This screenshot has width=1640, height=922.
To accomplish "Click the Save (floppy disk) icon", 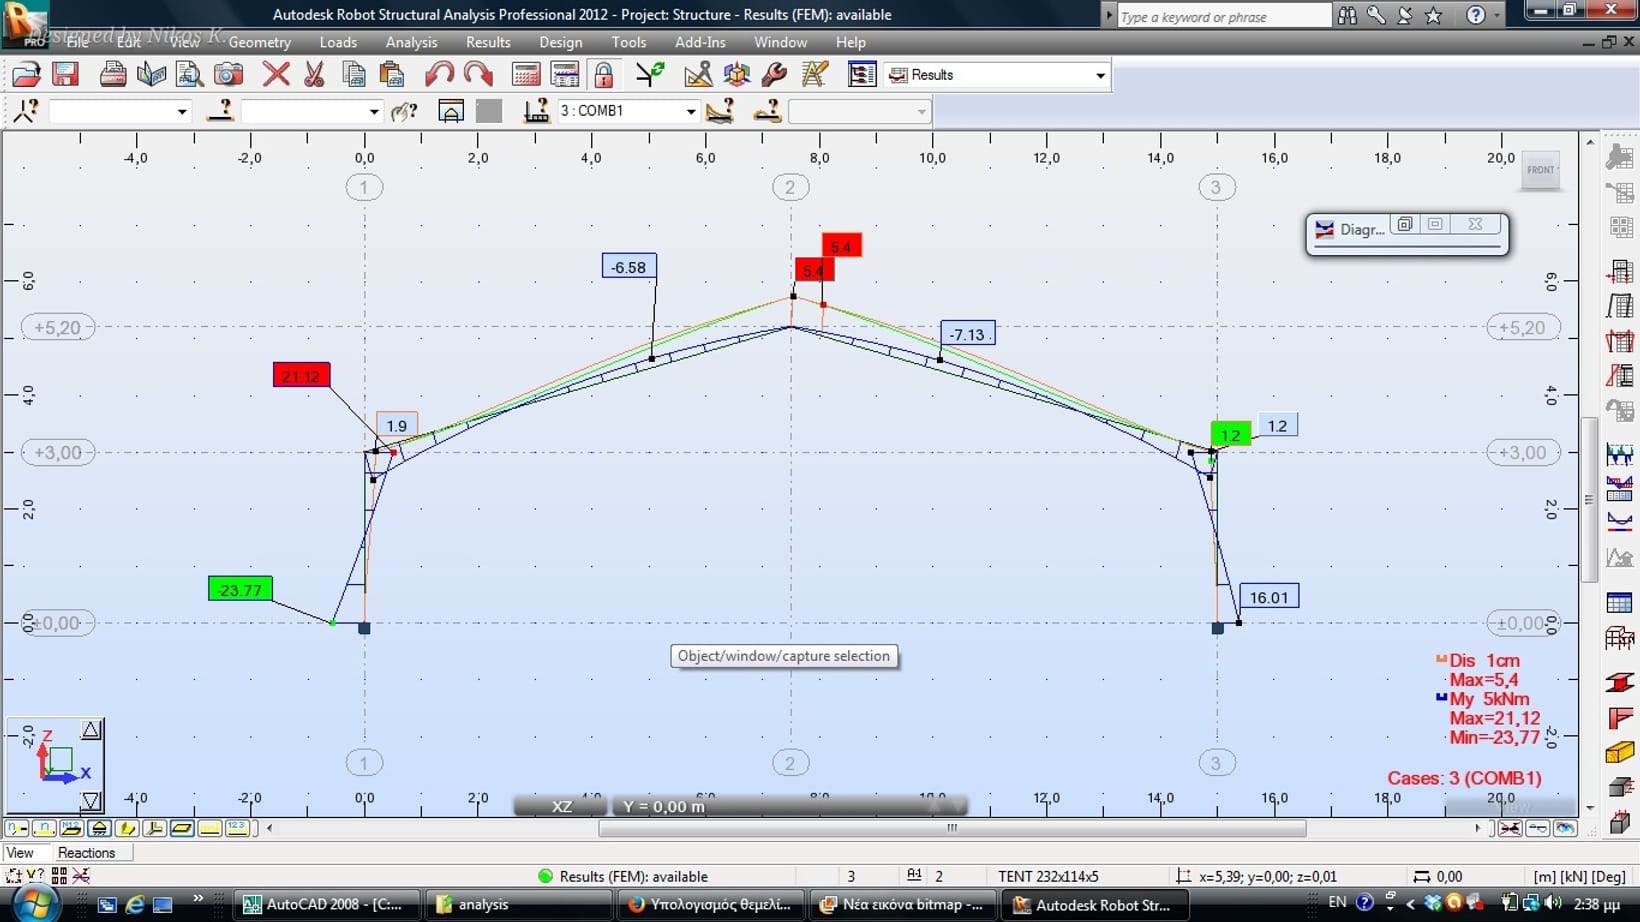I will pos(65,75).
